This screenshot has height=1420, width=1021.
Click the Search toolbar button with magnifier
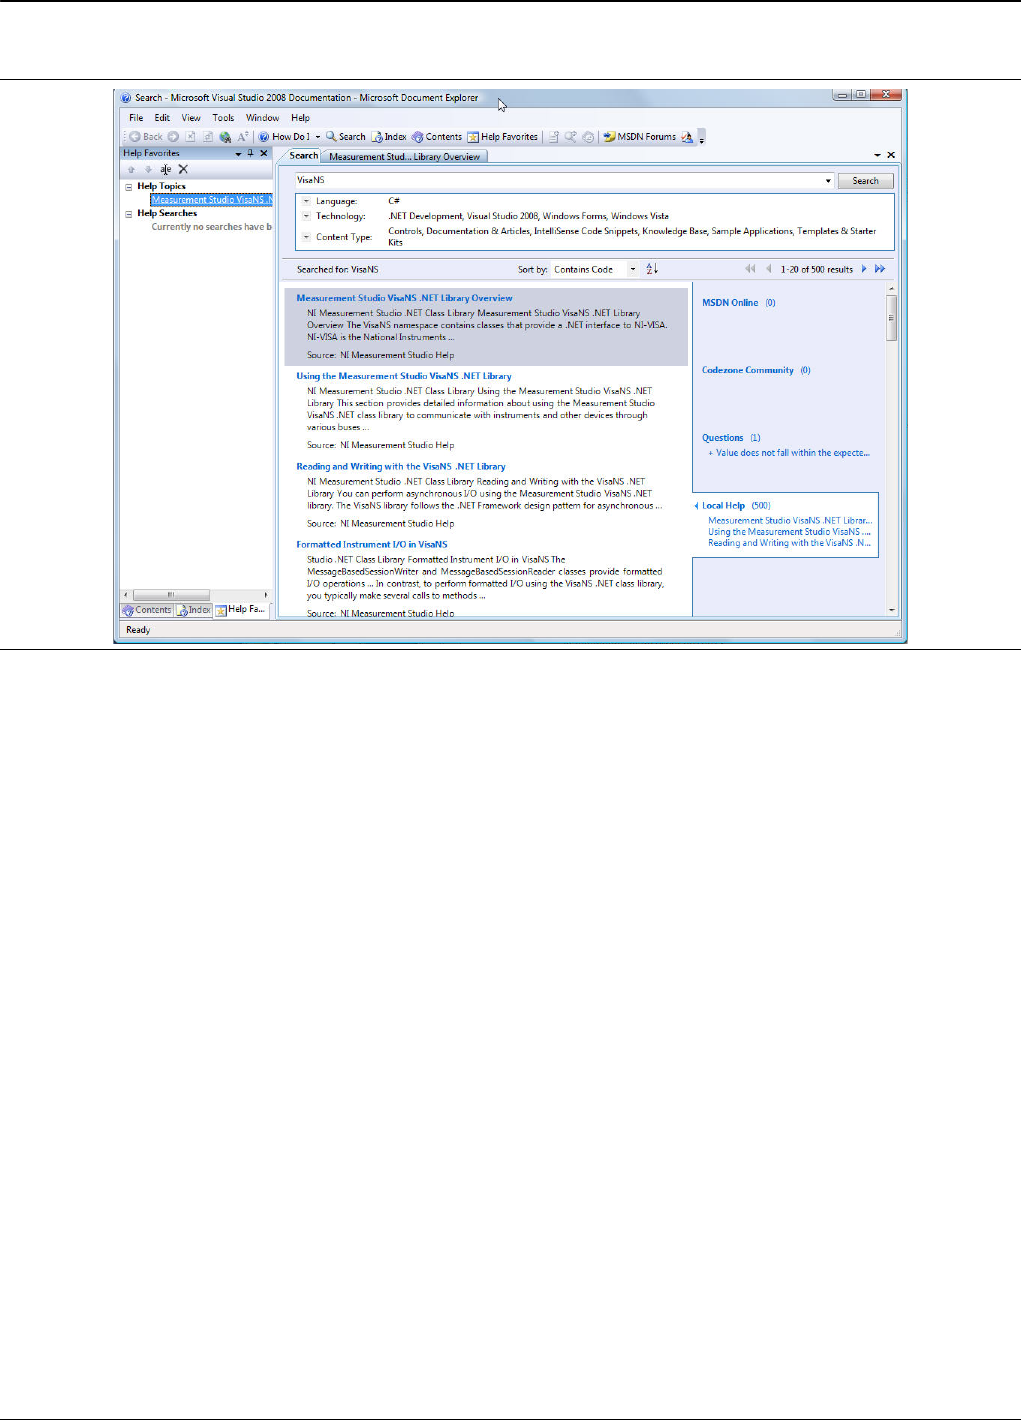(346, 137)
